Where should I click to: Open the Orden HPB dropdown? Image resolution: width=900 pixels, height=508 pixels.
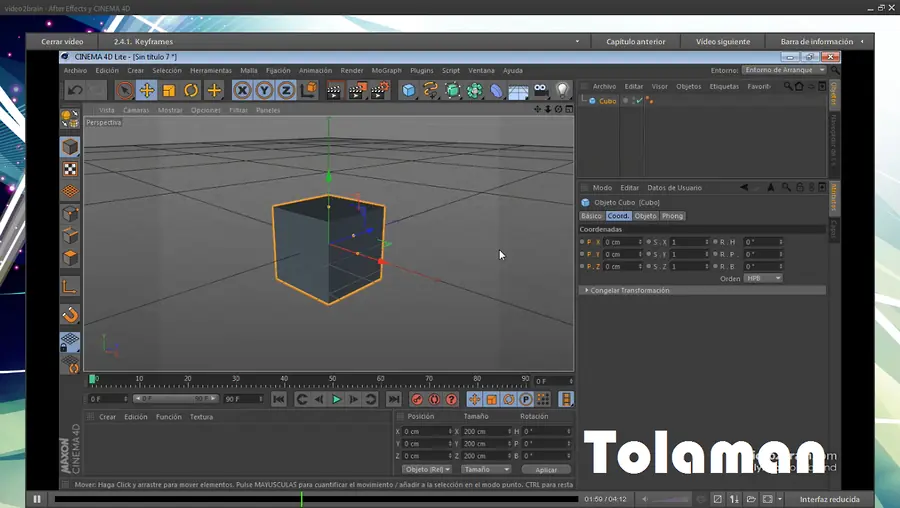(x=763, y=278)
